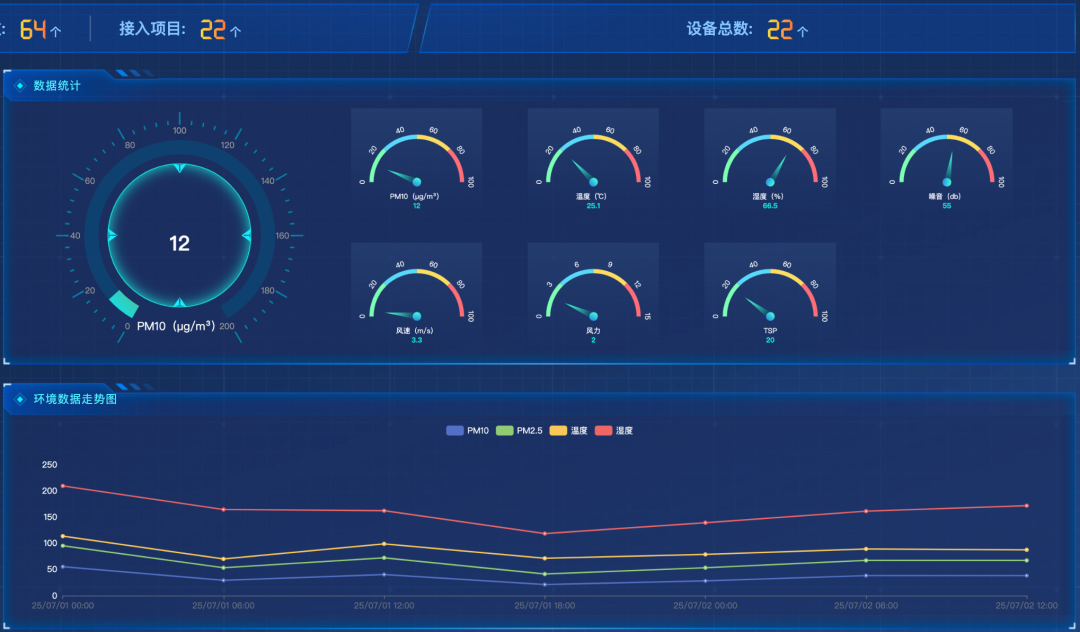Viewport: 1080px width, 632px height.
Task: Select the 数据统计 panel title
Action: [57, 85]
